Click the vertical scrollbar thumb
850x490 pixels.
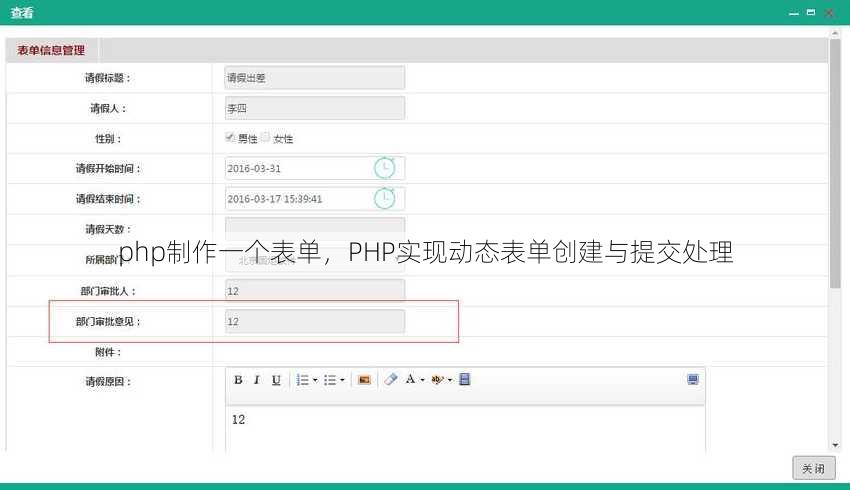835,163
